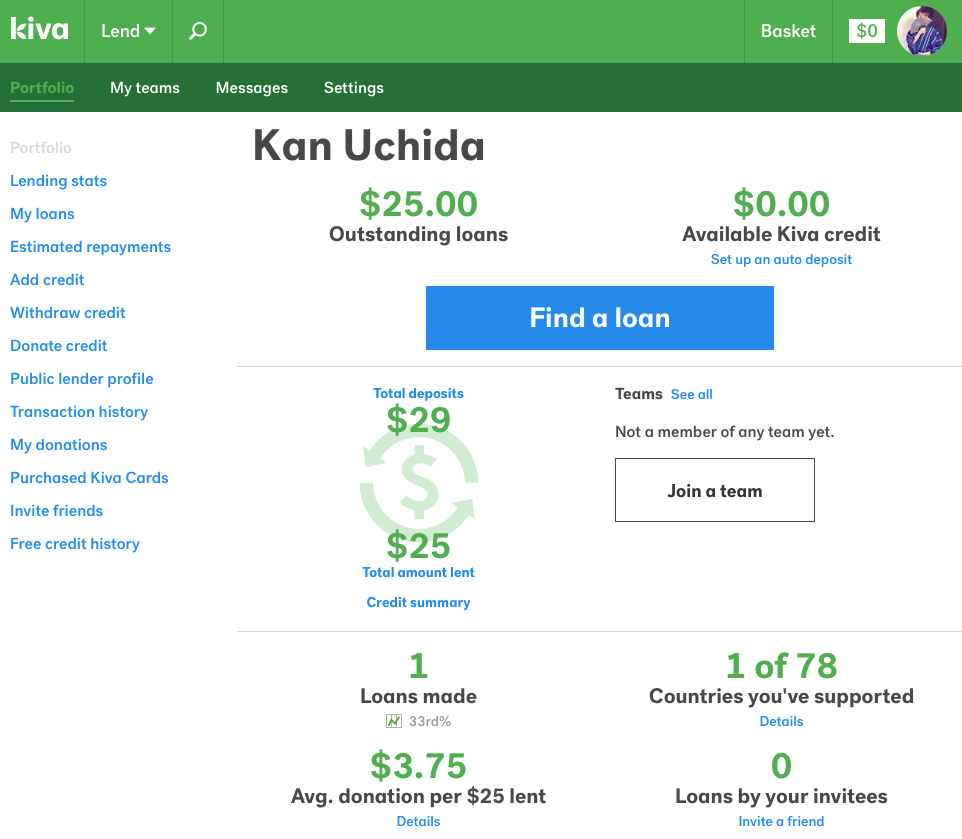The height and width of the screenshot is (839, 962).
Task: Open Details under Countries you've supported
Action: 781,721
